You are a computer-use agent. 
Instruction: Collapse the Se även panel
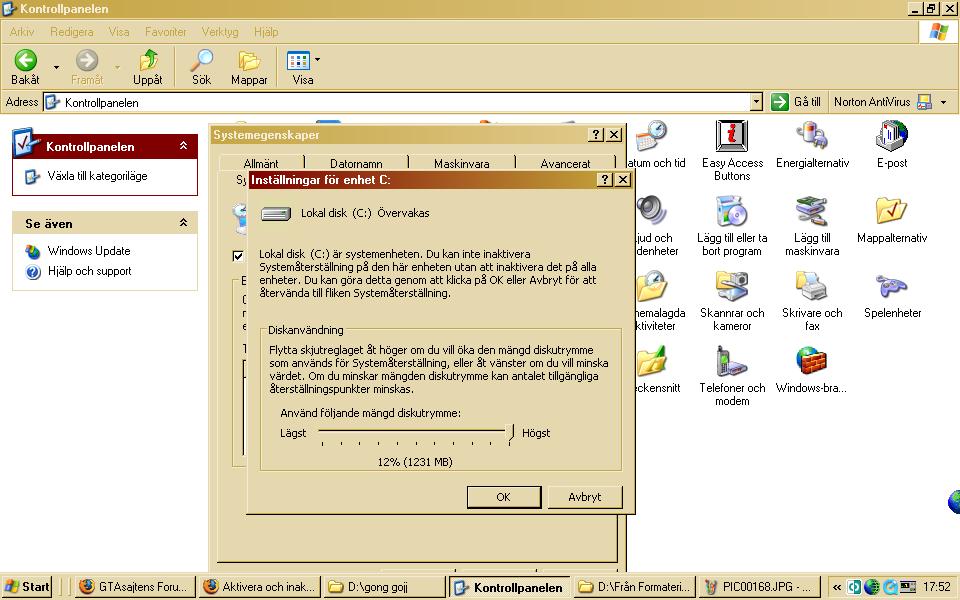183,223
